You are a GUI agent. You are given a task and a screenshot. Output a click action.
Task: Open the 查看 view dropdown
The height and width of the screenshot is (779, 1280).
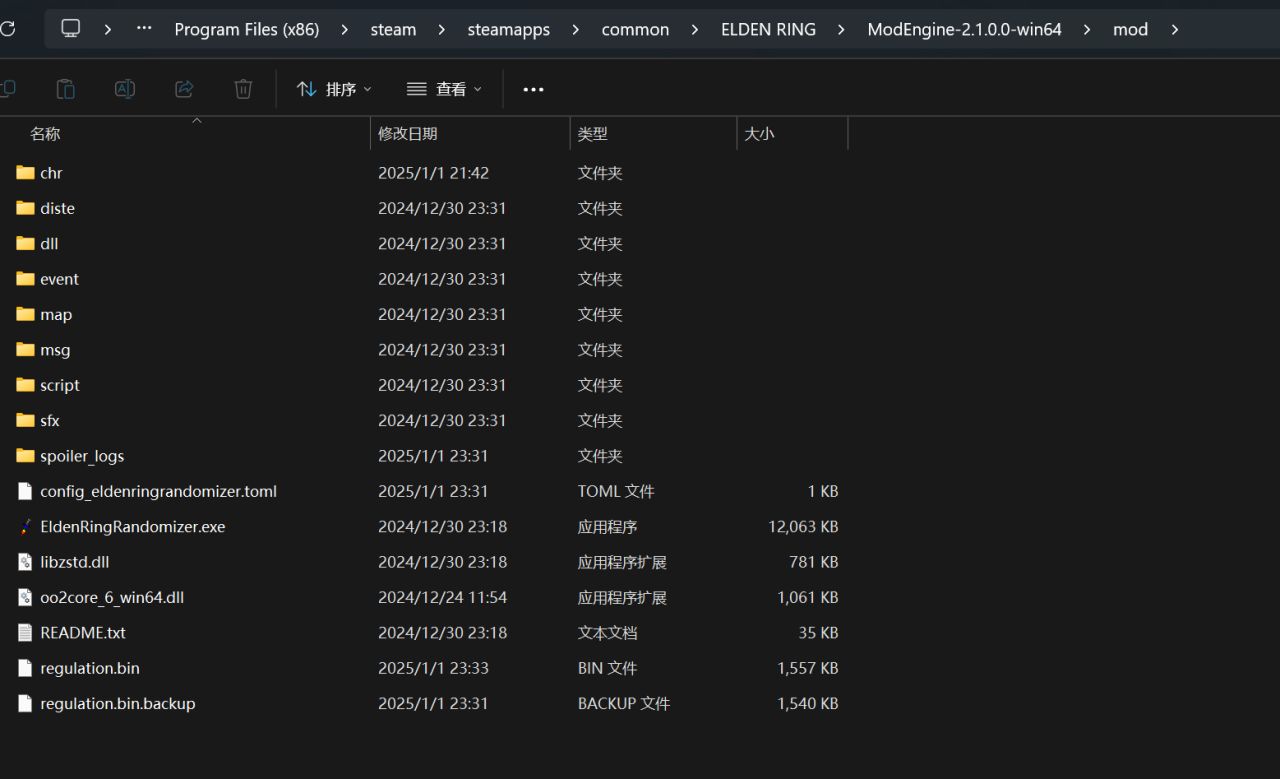click(444, 89)
